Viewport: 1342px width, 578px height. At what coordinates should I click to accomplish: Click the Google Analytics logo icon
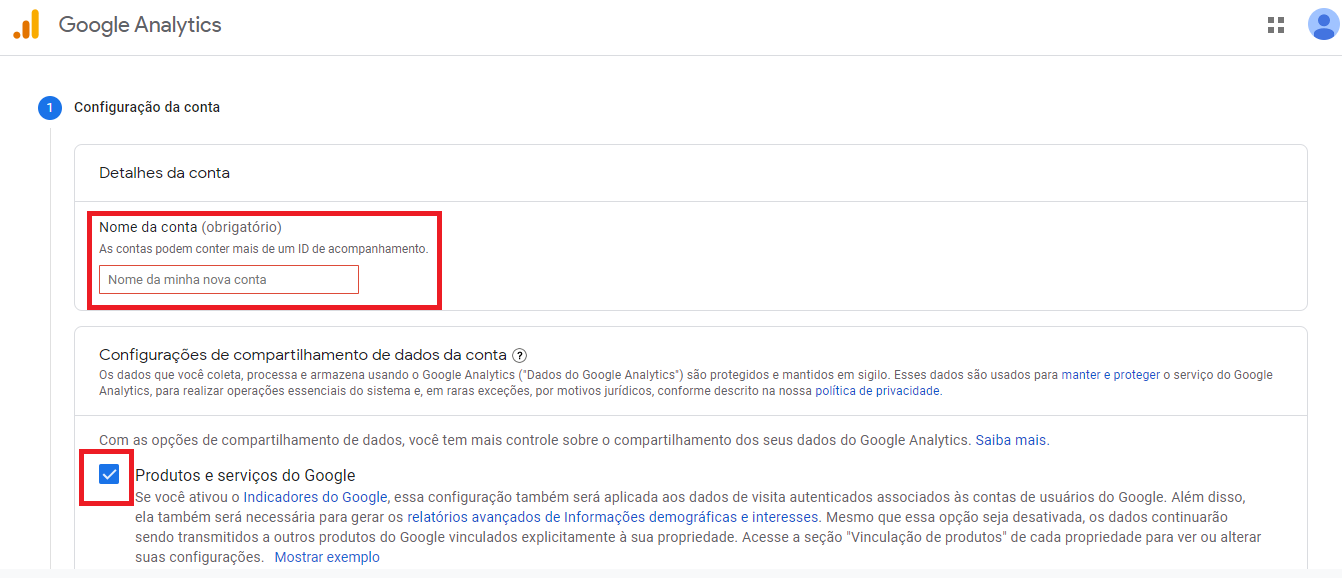pos(26,24)
